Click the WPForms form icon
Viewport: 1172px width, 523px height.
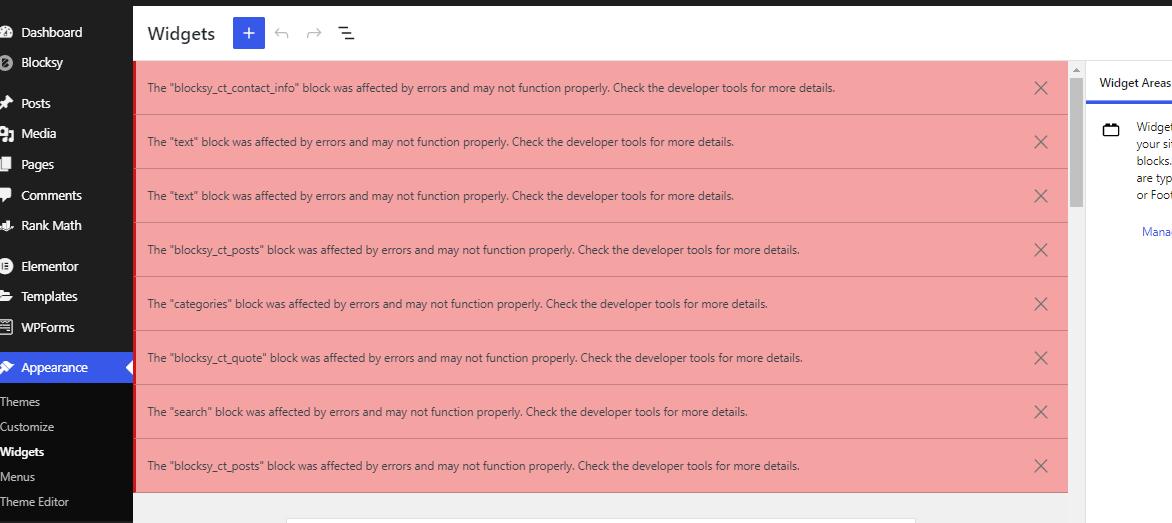pos(6,327)
